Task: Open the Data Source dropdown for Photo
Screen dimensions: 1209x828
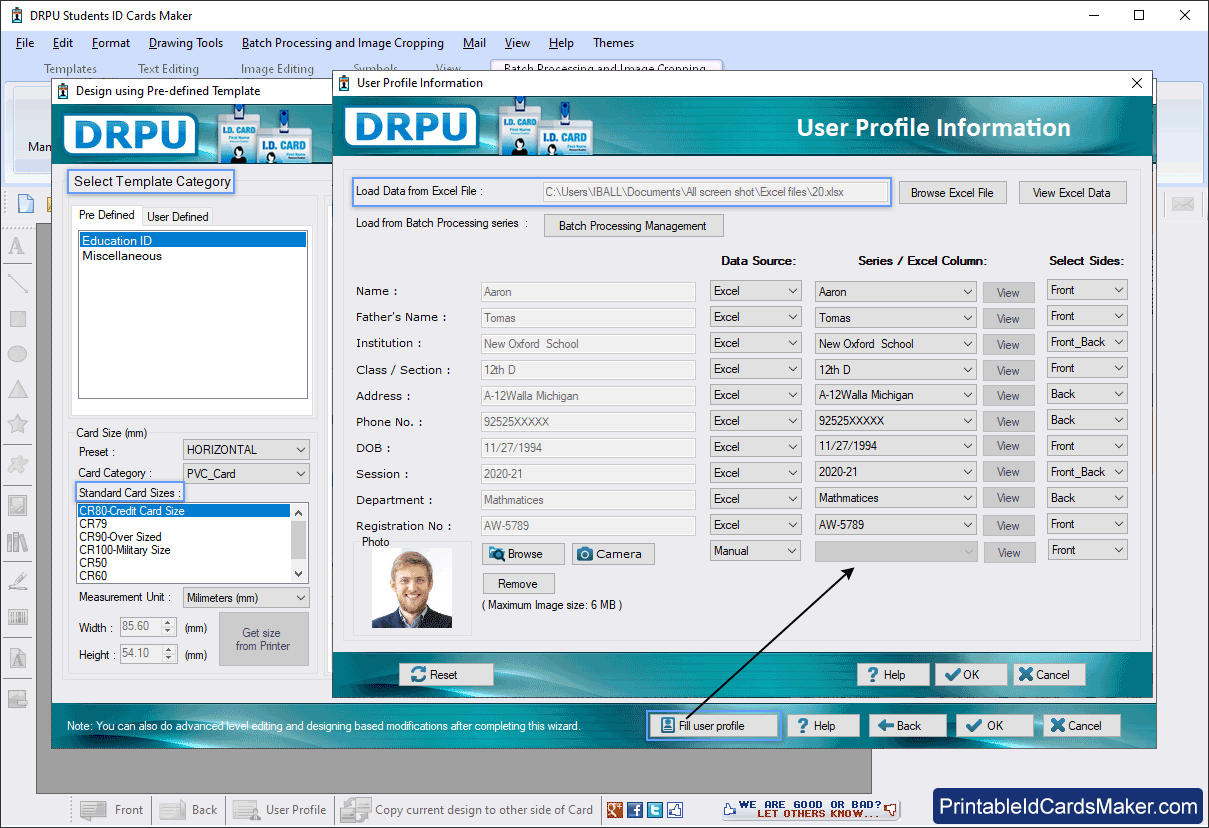Action: pos(756,550)
